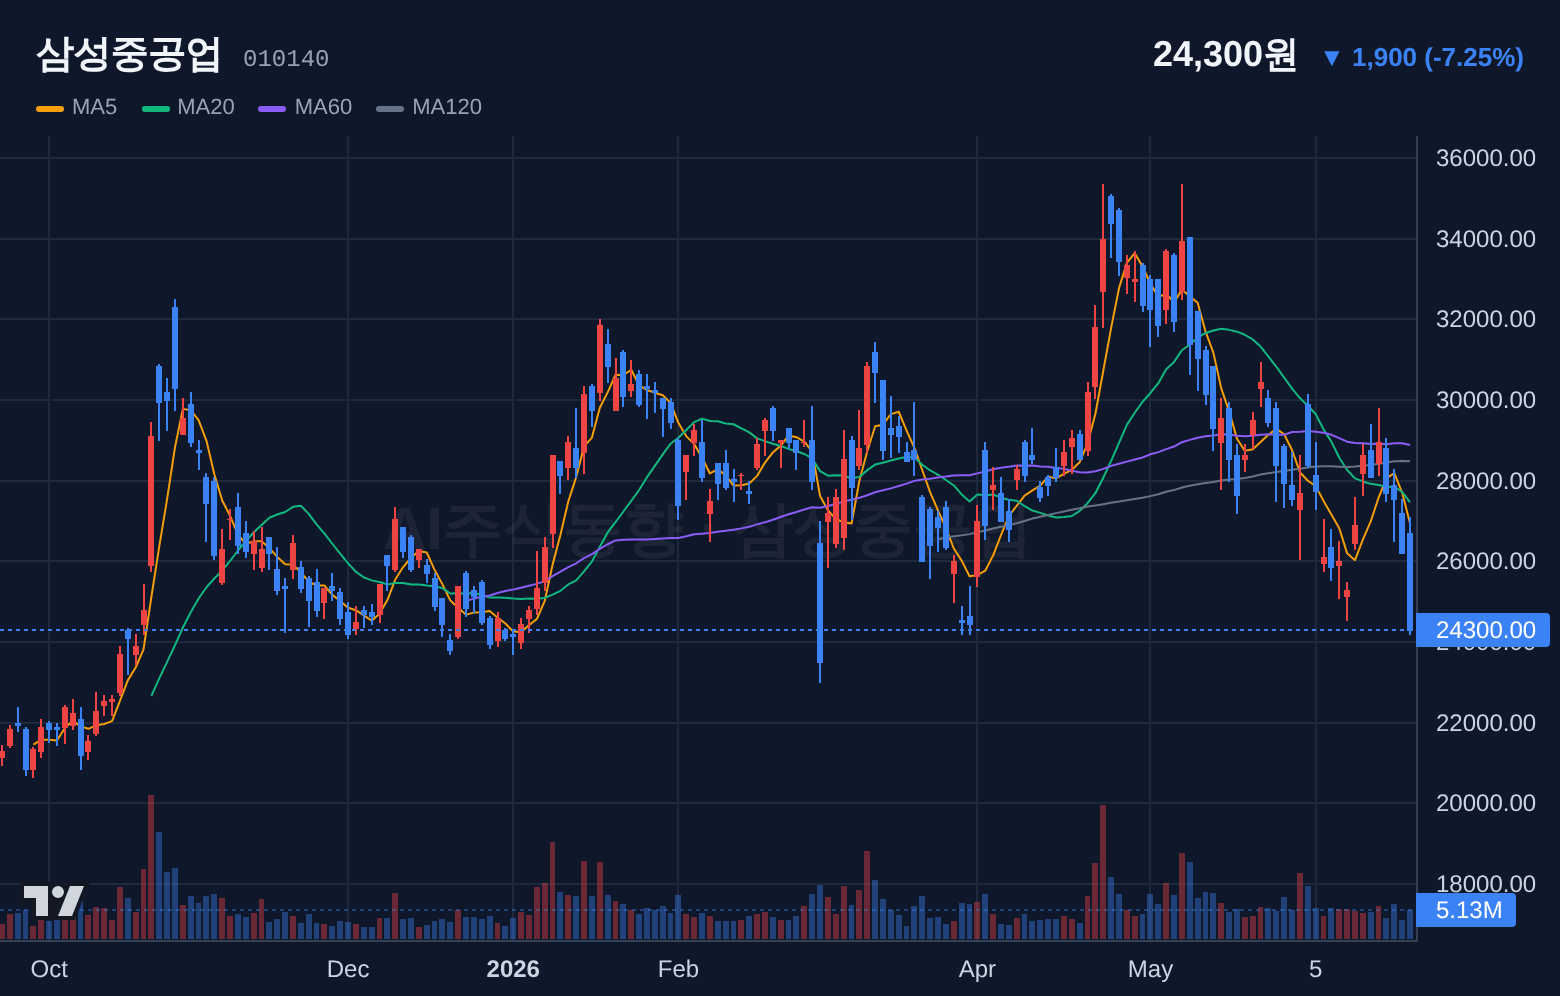This screenshot has width=1560, height=996.
Task: Click the 20000.00 price axis value
Action: click(x=1485, y=803)
